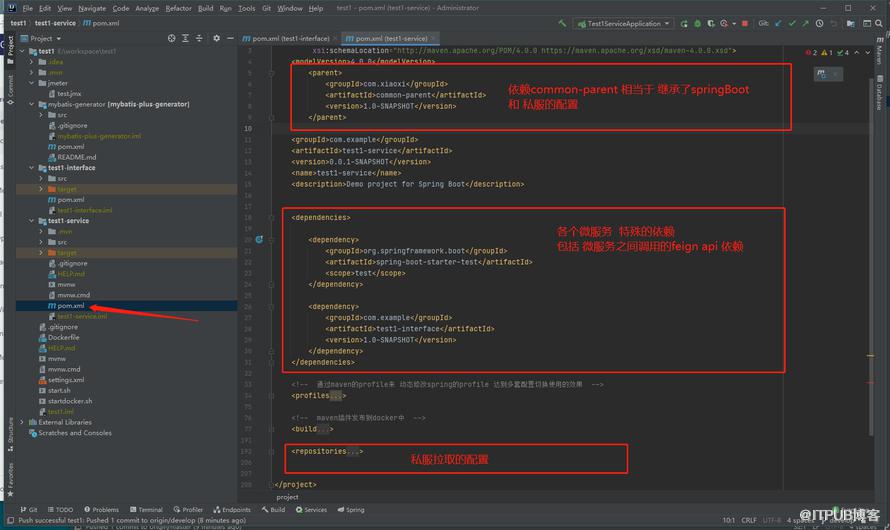Expand the .idea folder
Viewport: 890px width, 530px height.
(32, 62)
